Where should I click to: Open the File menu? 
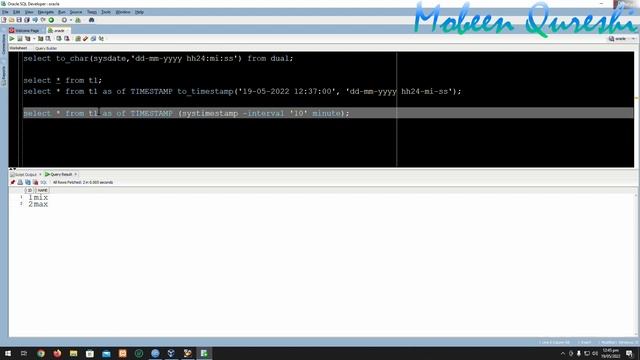5,12
